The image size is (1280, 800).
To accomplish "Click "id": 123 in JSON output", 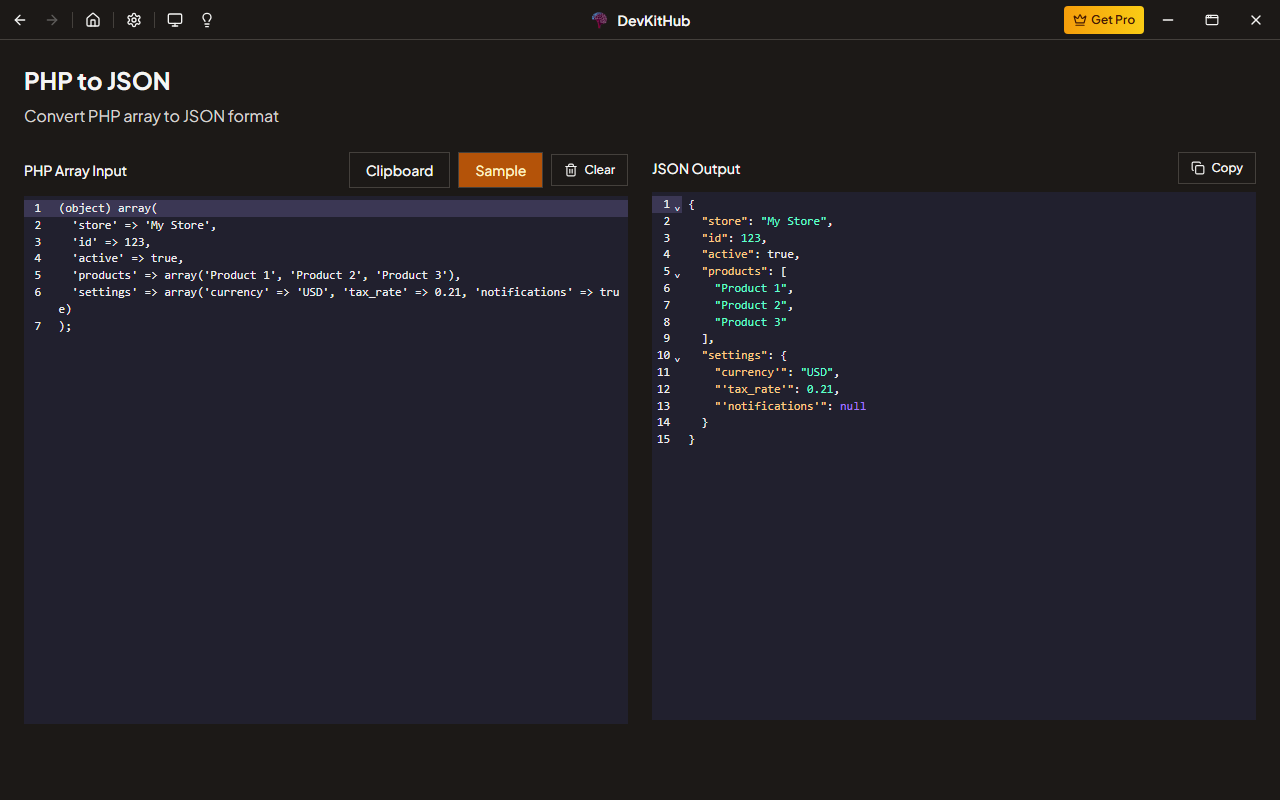I will click(x=734, y=238).
